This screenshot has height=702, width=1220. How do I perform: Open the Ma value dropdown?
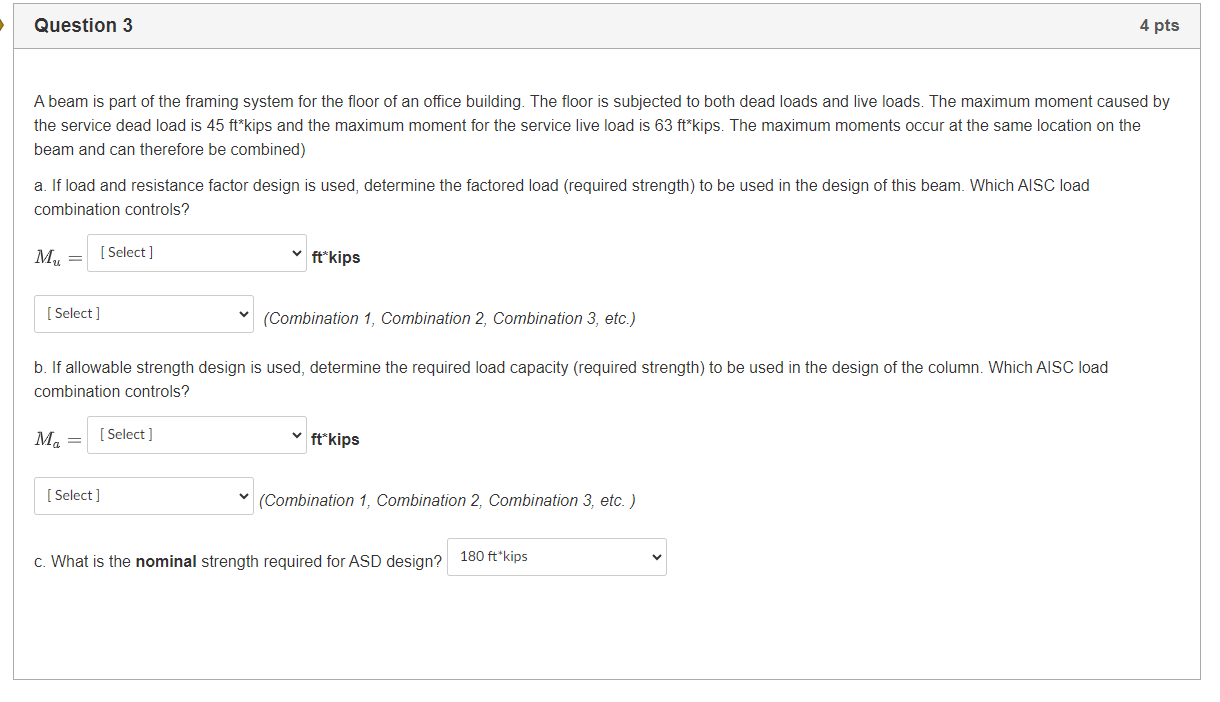click(x=196, y=434)
